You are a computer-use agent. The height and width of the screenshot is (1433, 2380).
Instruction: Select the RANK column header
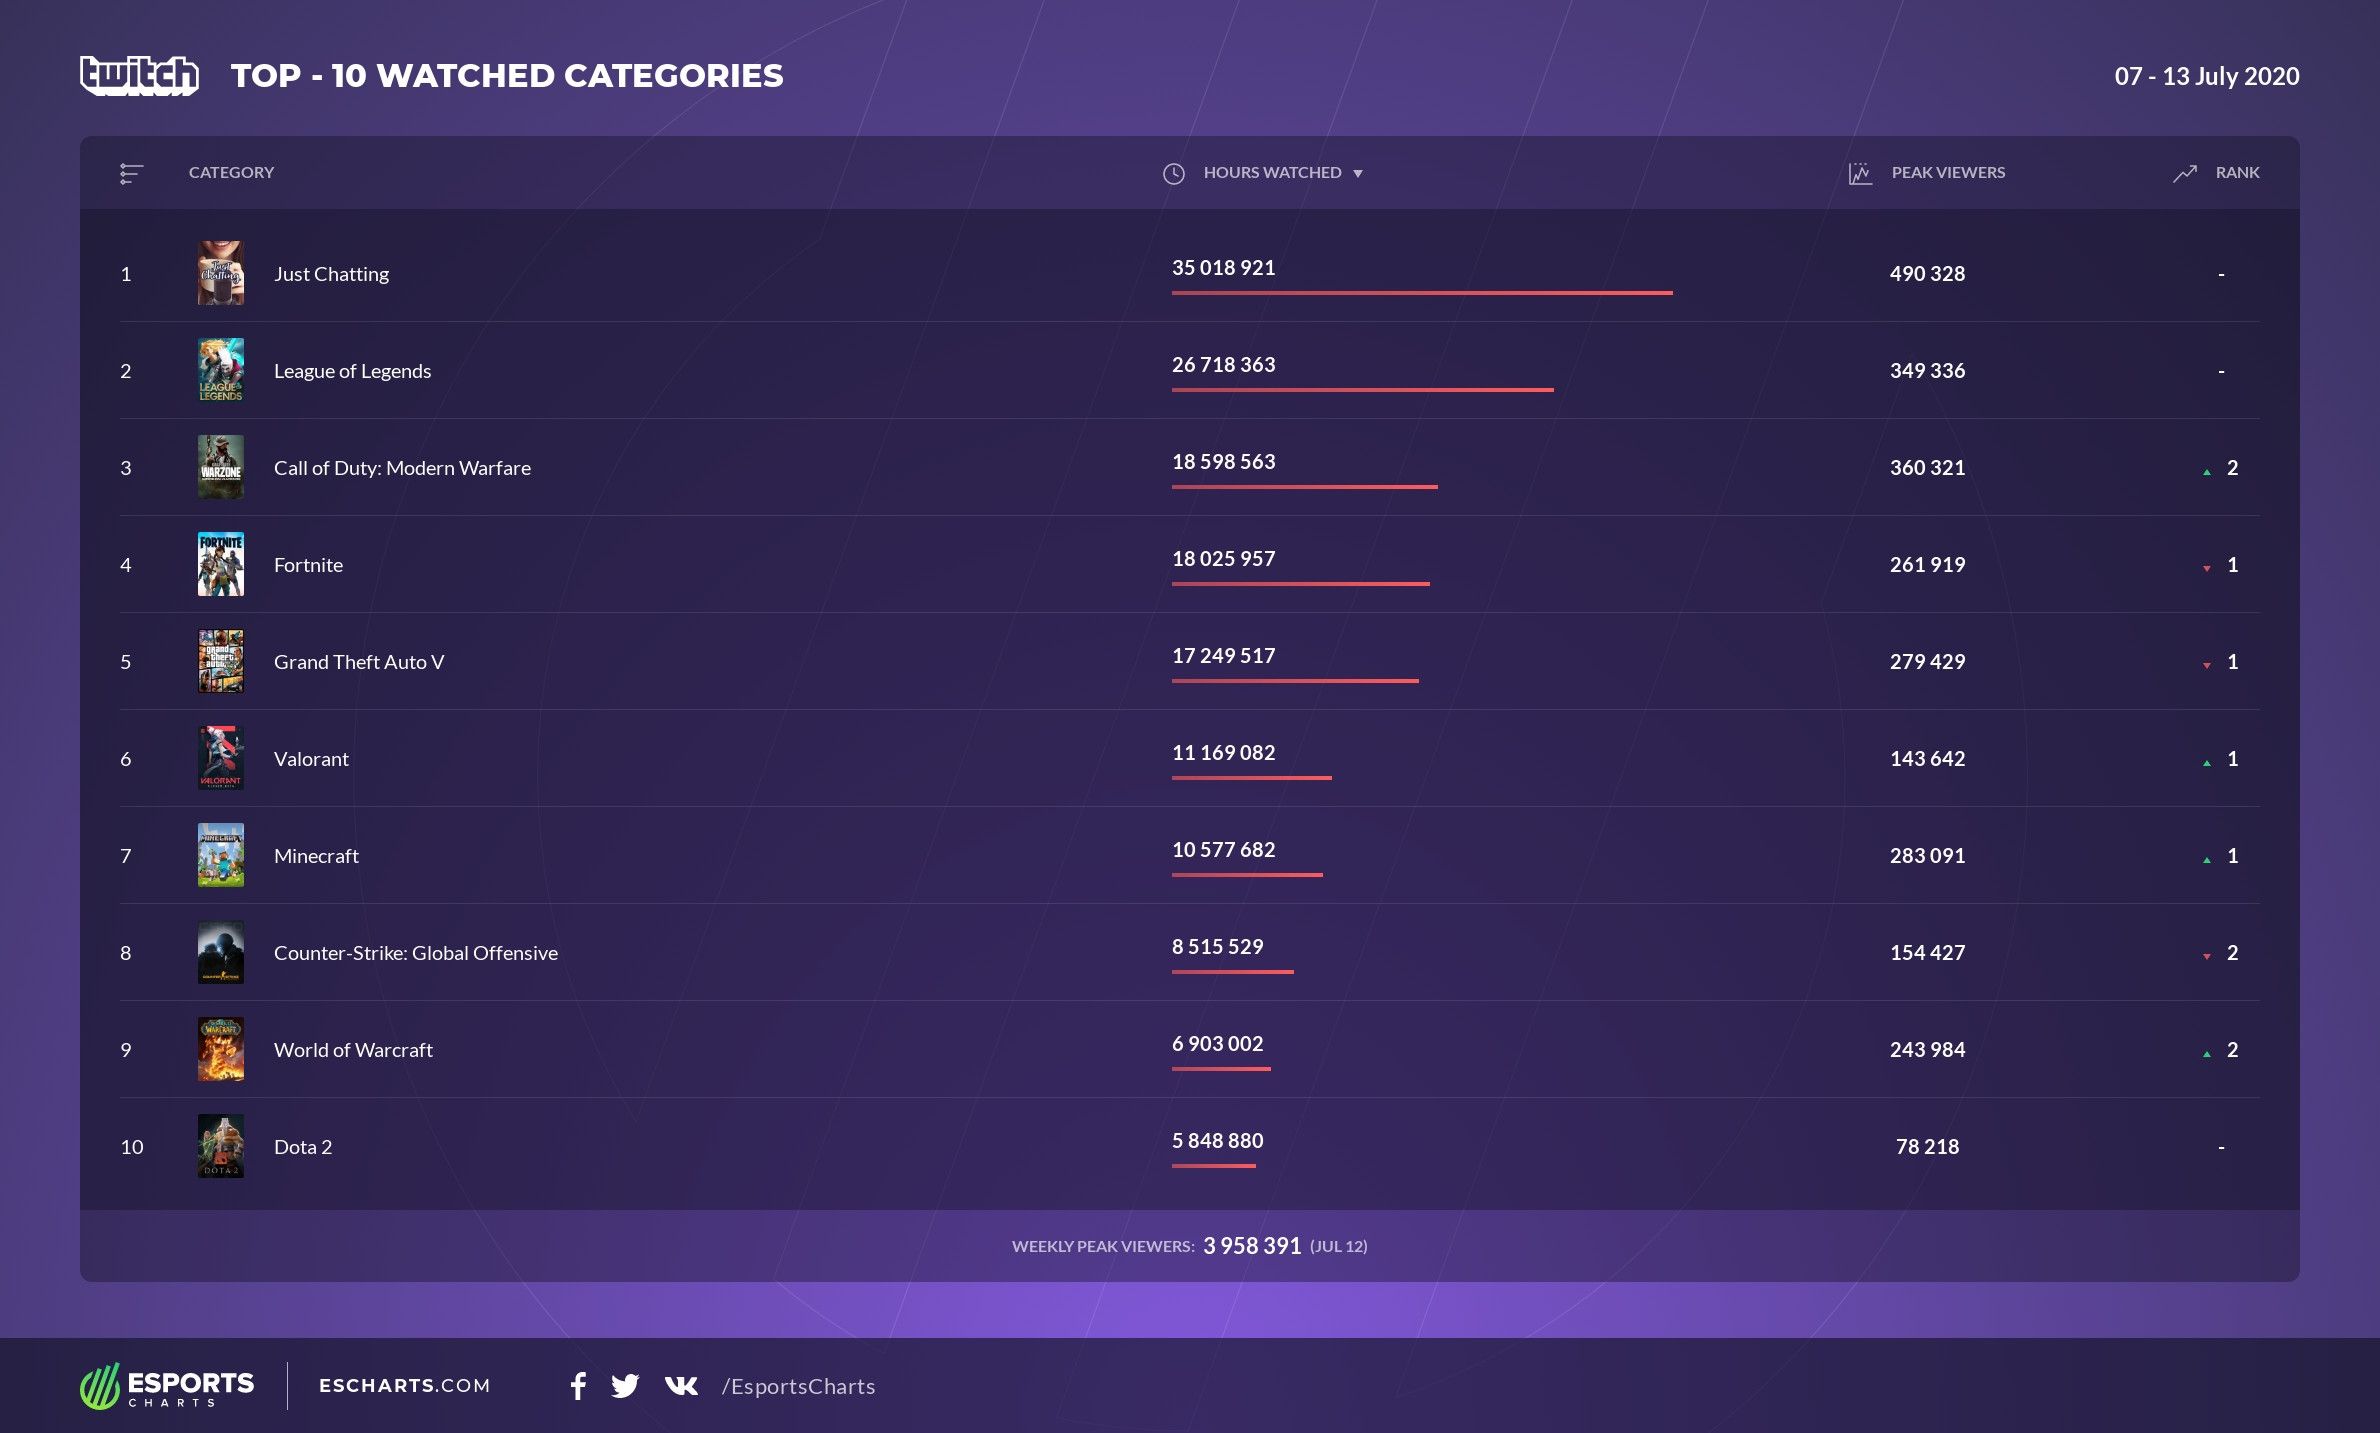point(2237,172)
